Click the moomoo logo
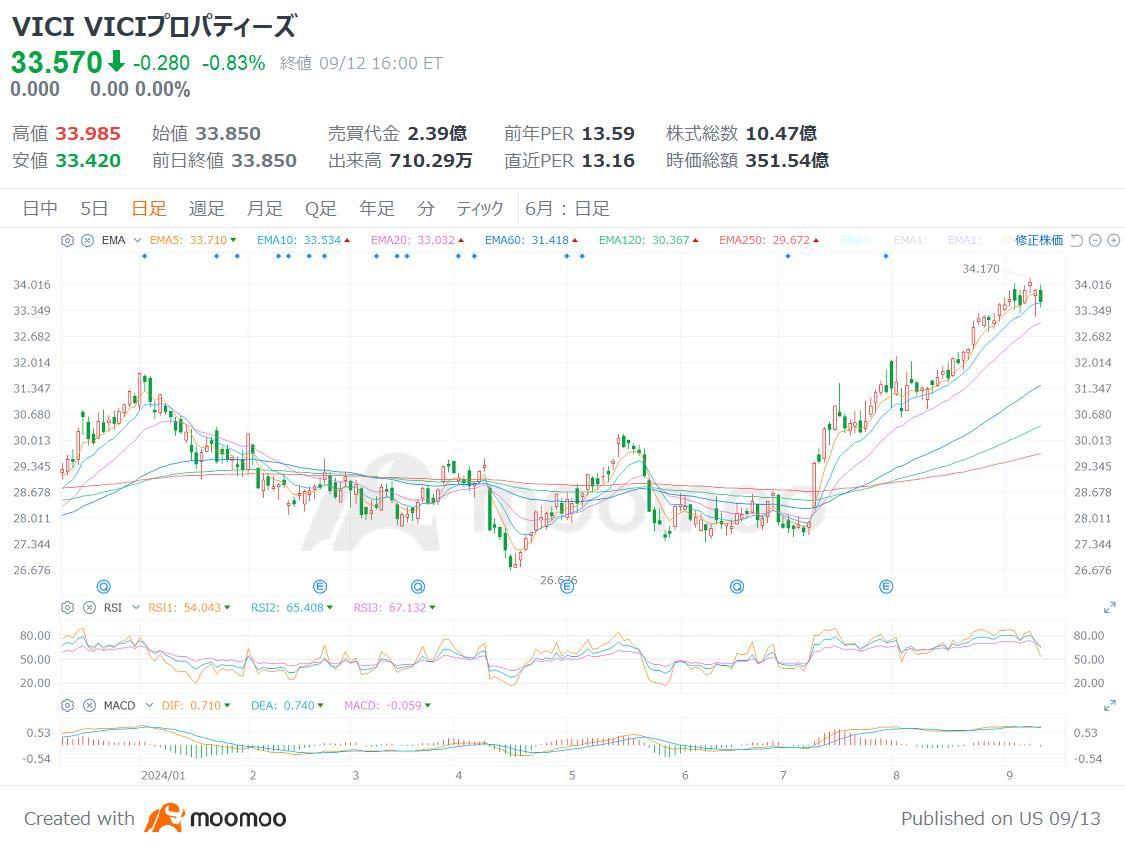Image resolution: width=1125 pixels, height=850 pixels. point(215,818)
